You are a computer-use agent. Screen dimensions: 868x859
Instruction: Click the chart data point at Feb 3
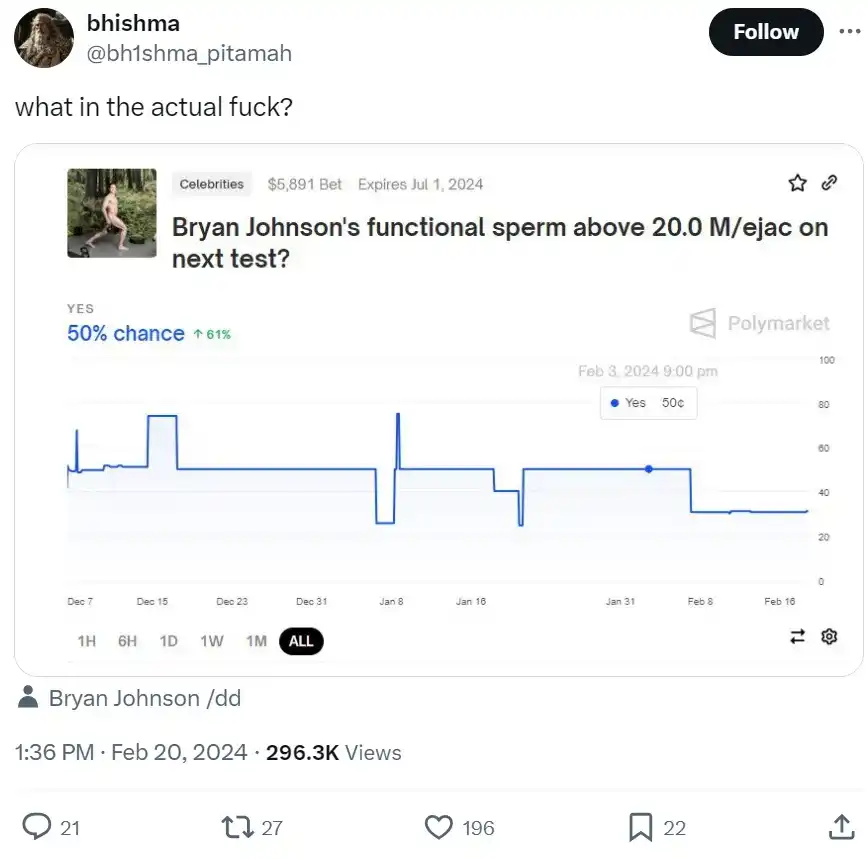pyautogui.click(x=649, y=468)
